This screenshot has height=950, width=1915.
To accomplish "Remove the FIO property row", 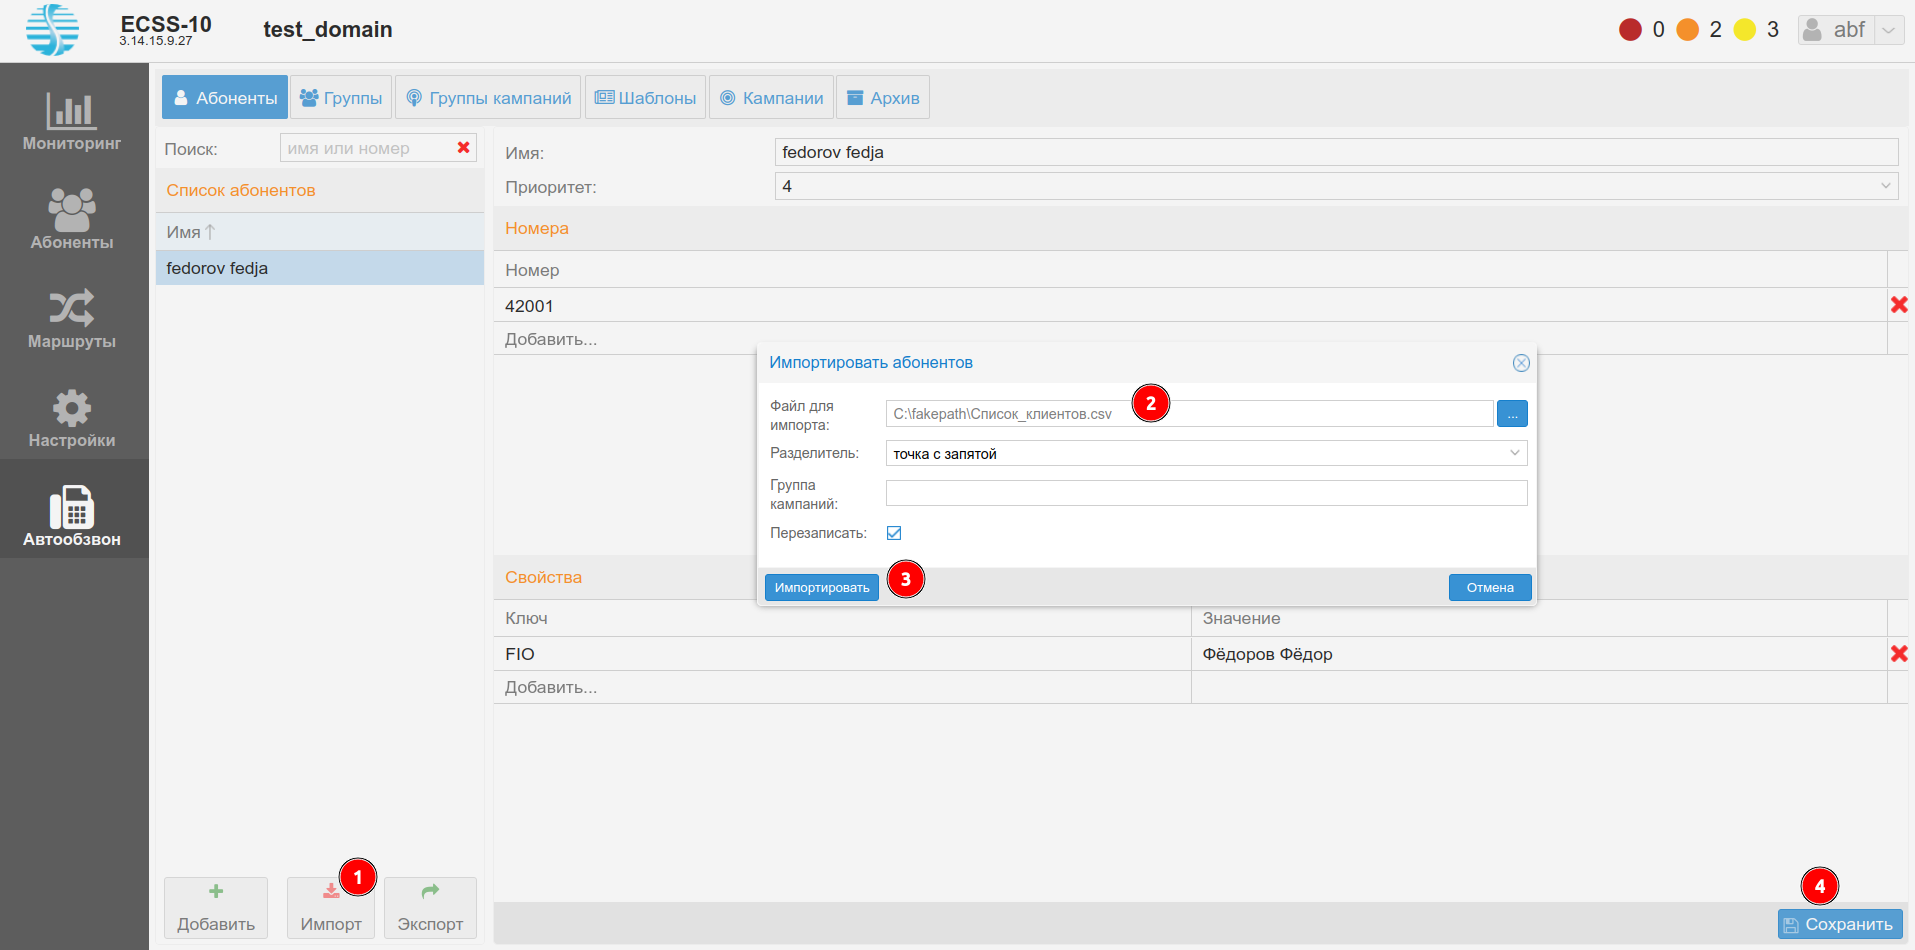I will [1898, 653].
